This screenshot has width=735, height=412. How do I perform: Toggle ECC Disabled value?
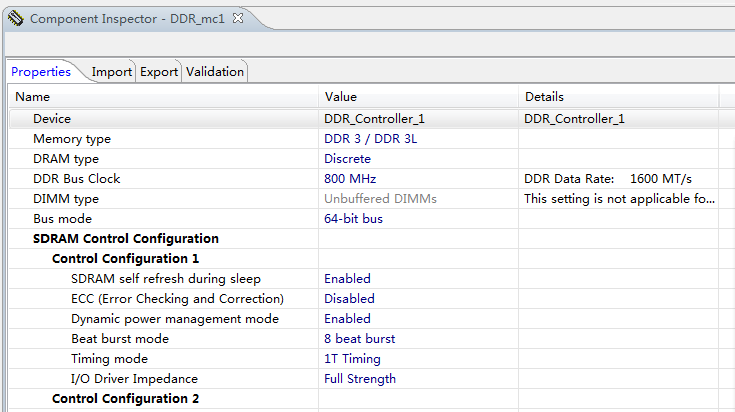click(x=349, y=299)
